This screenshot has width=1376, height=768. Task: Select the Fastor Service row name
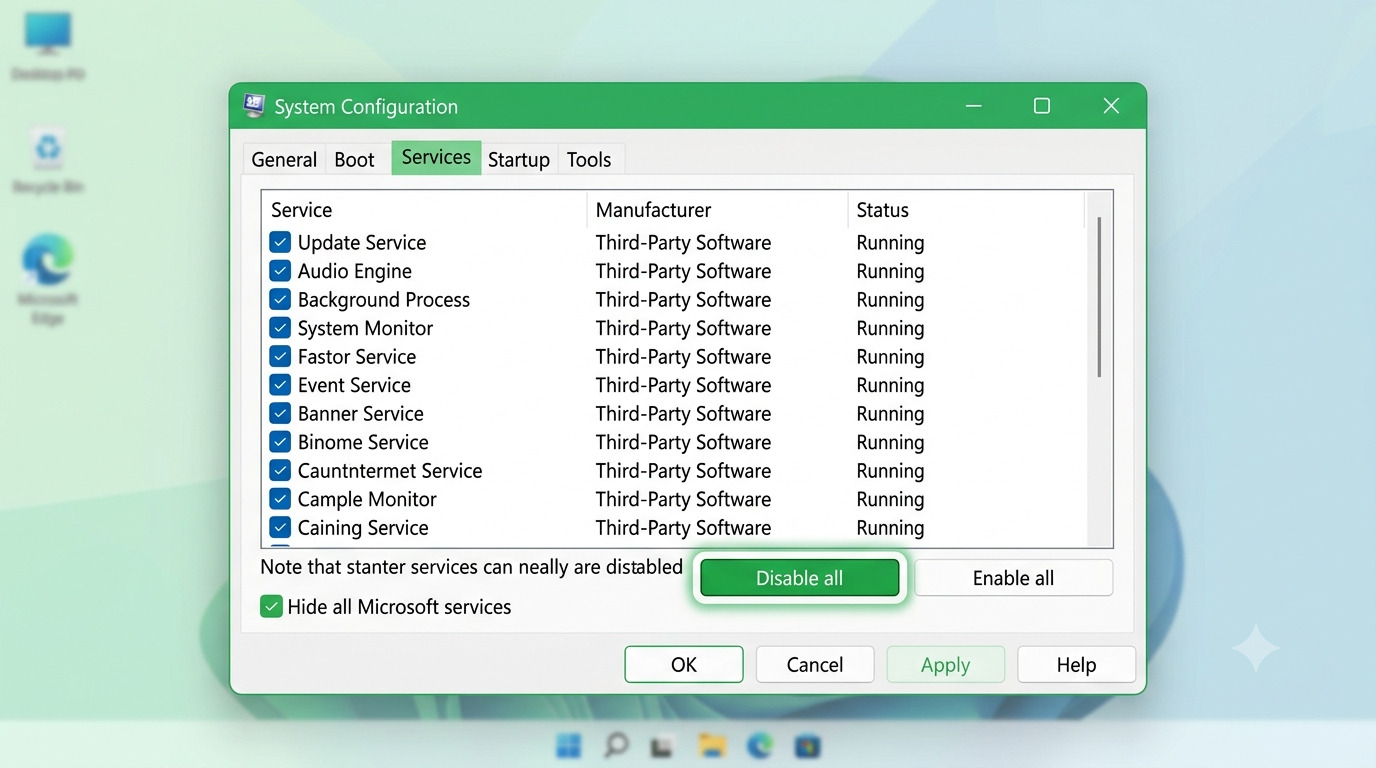357,356
